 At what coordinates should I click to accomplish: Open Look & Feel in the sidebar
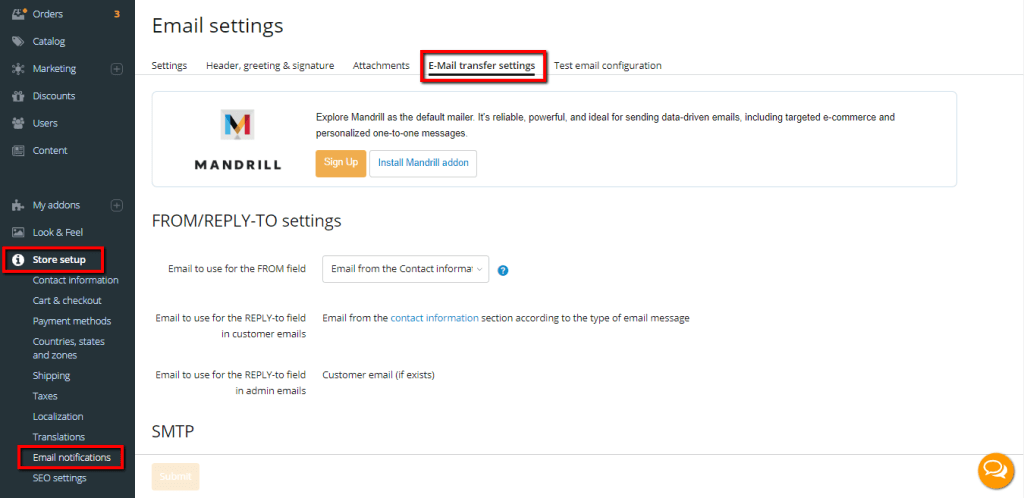(57, 232)
